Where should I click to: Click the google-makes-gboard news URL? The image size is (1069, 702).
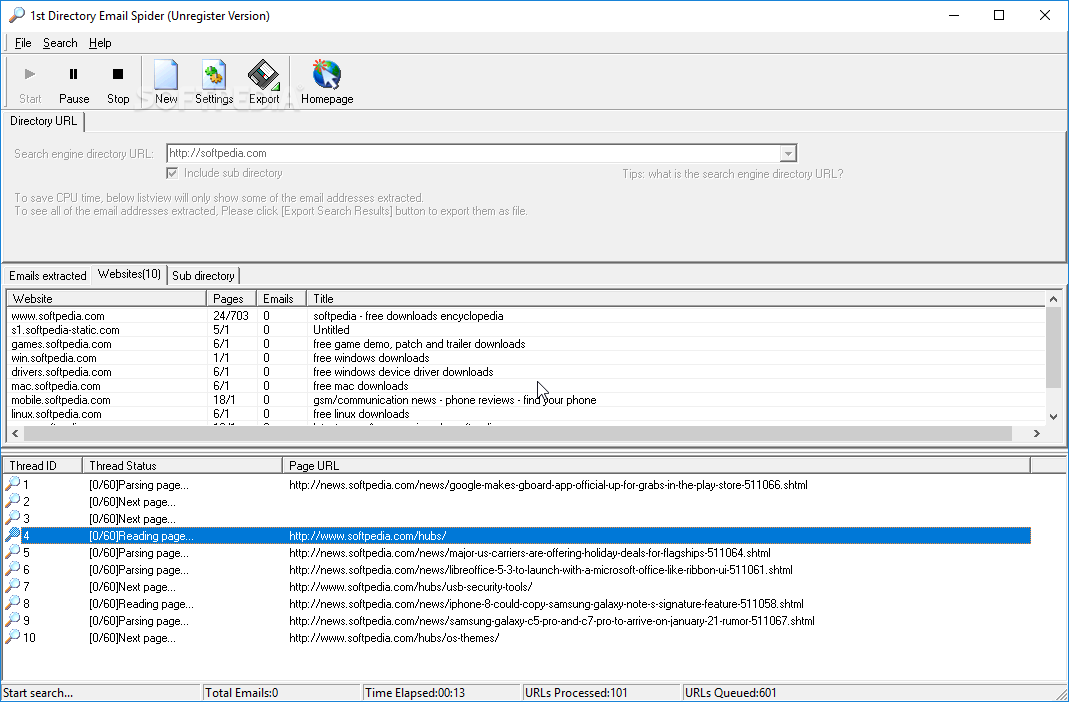pyautogui.click(x=548, y=485)
